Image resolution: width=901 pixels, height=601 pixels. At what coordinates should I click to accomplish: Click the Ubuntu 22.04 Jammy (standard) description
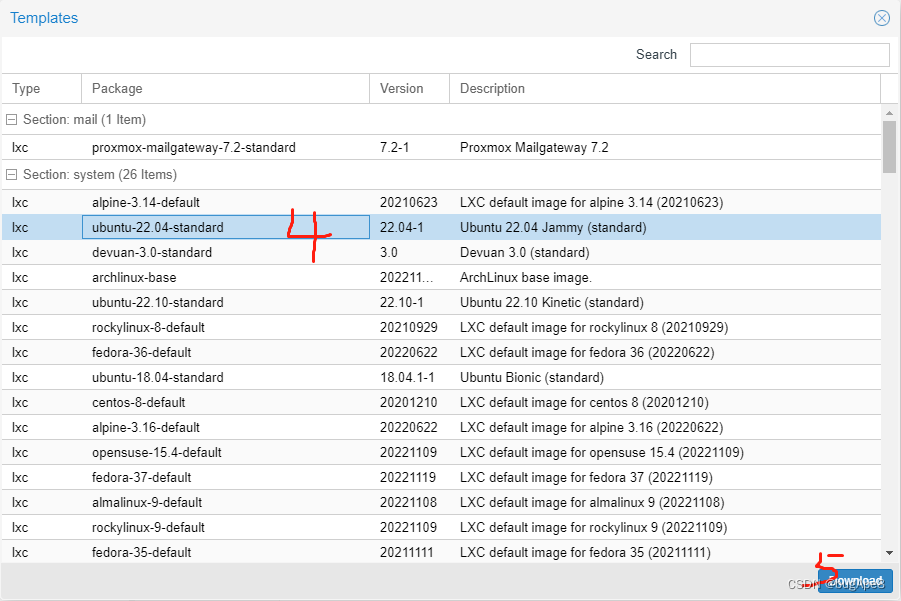pyautogui.click(x=553, y=228)
